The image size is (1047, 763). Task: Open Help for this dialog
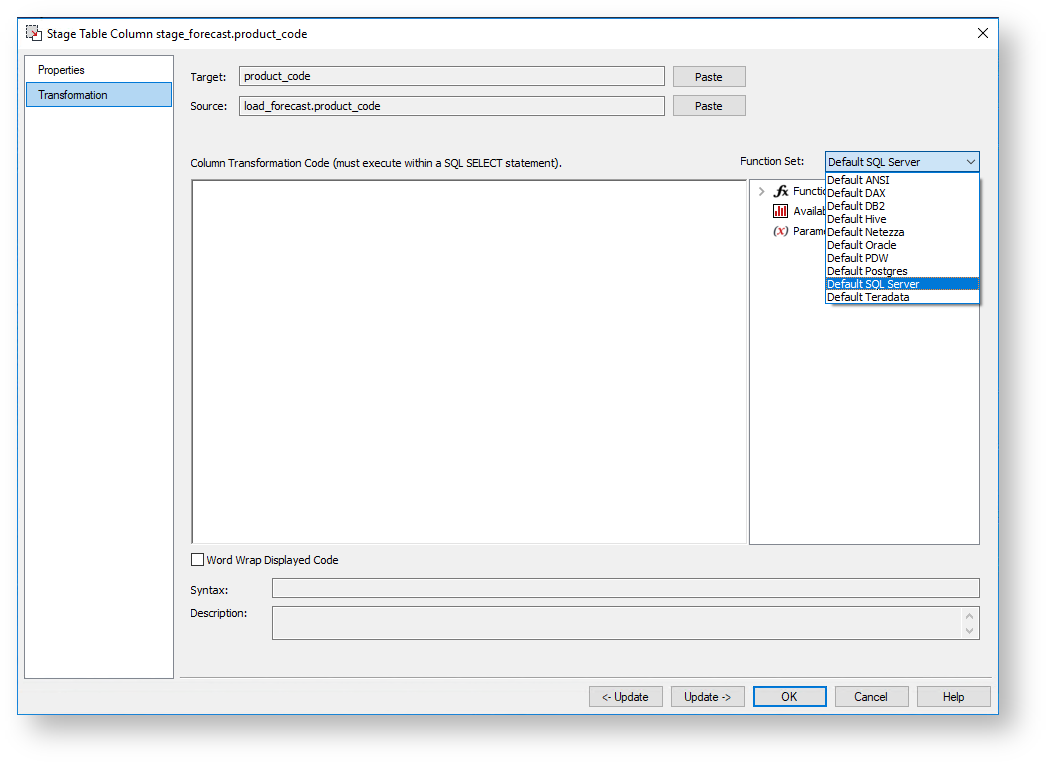click(953, 696)
